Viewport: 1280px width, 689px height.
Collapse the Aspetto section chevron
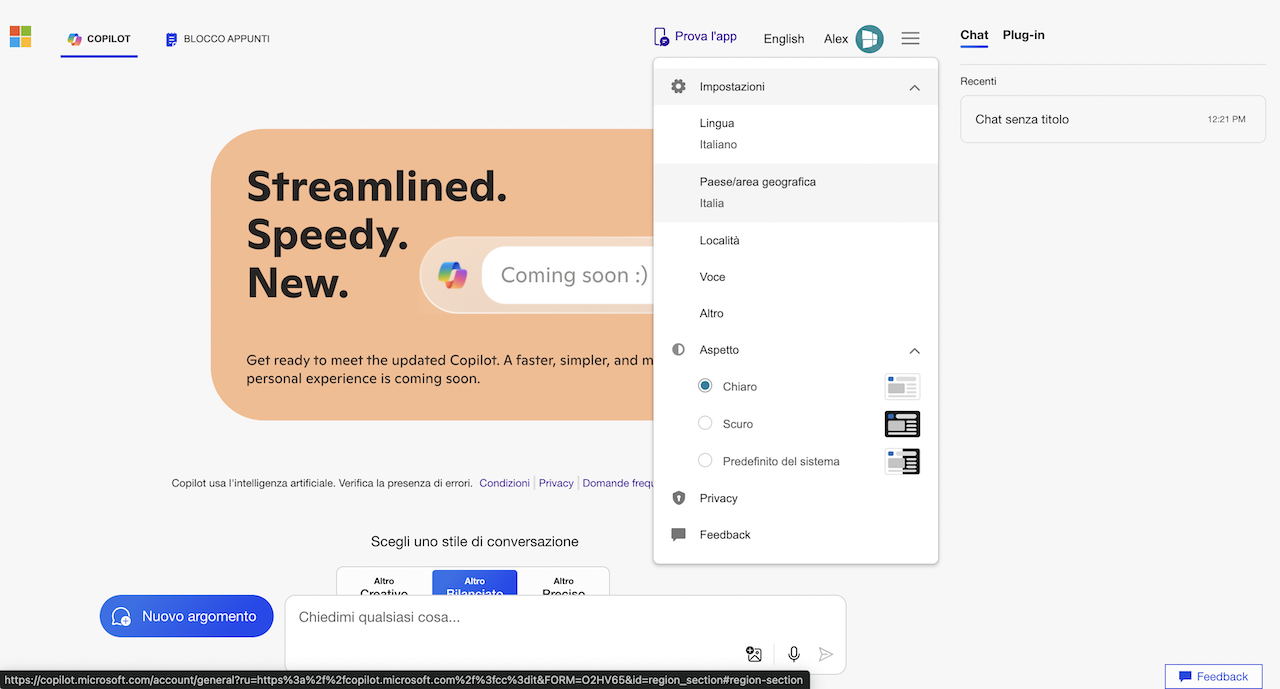914,351
